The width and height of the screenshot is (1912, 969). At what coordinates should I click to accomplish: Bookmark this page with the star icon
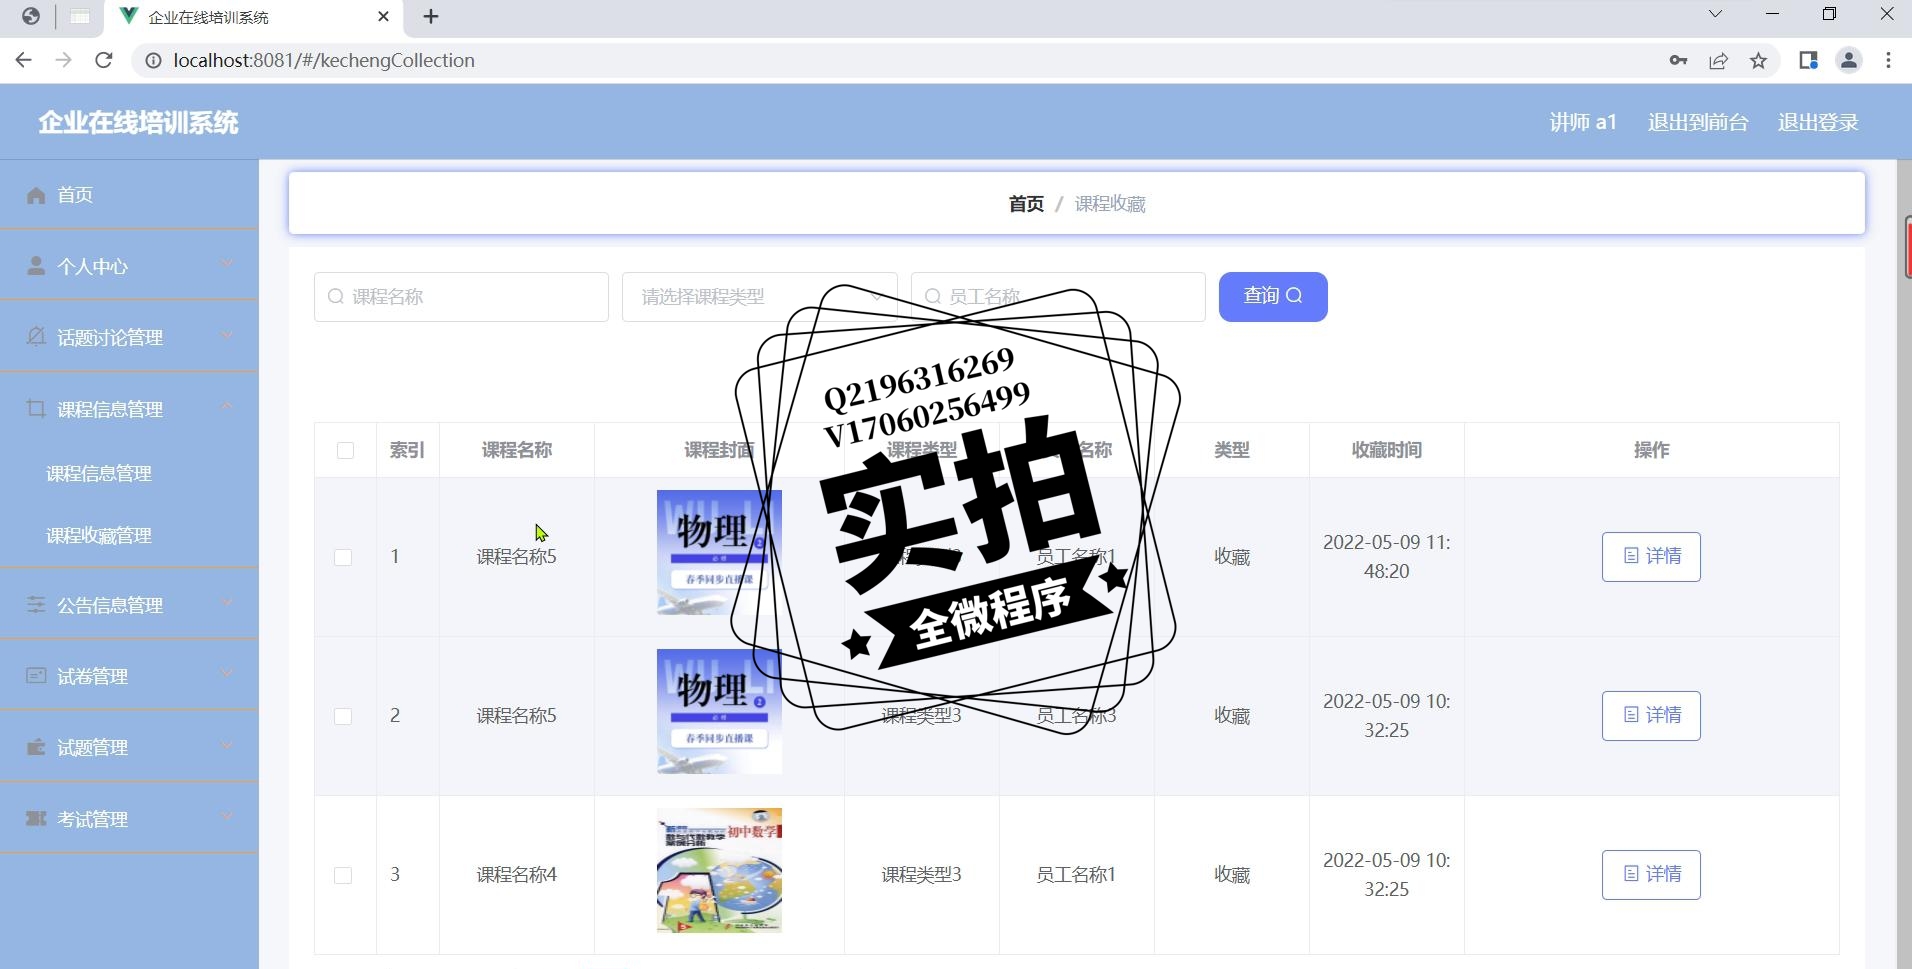click(x=1758, y=60)
